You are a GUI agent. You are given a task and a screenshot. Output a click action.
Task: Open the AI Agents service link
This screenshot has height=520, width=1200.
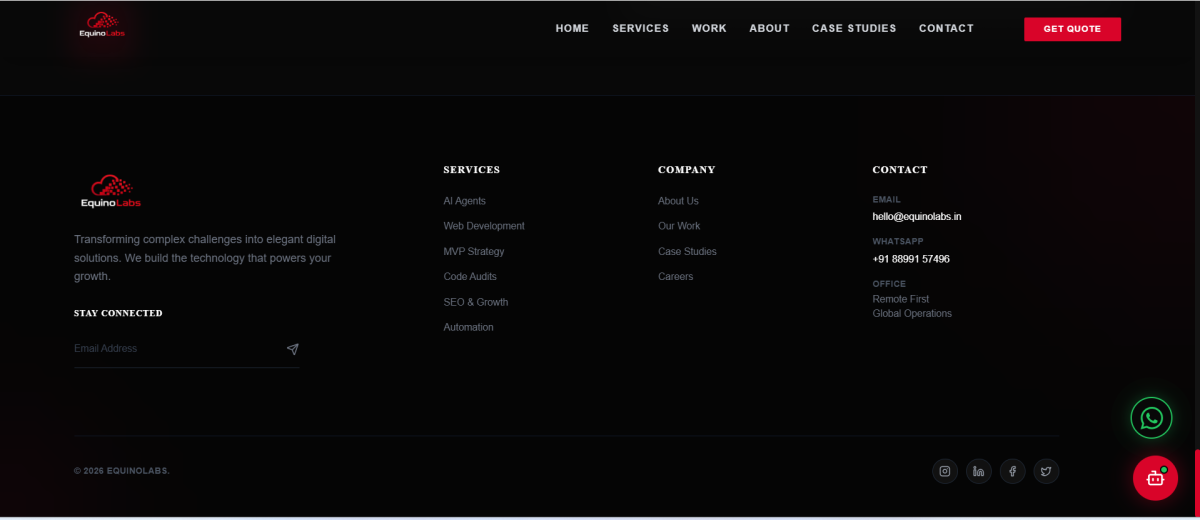tap(464, 201)
